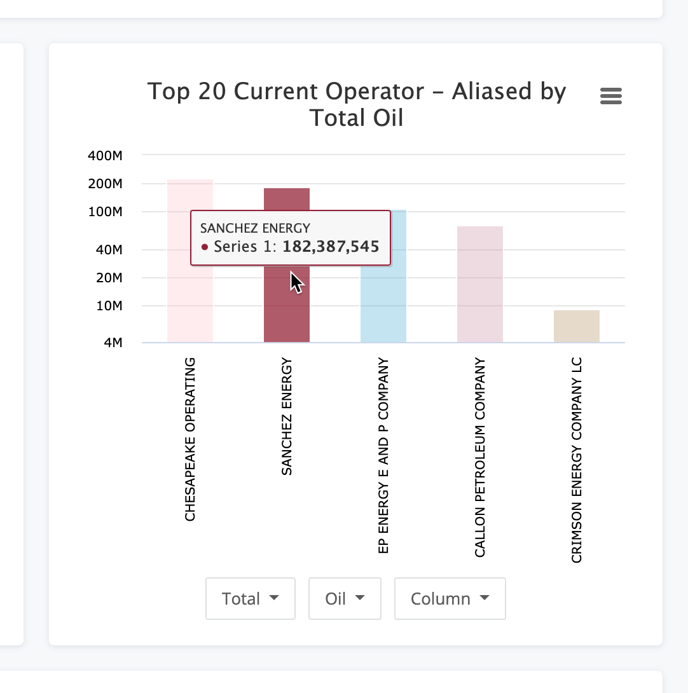
Task: Click the CHESAPEAKE OPERATING axis label
Action: pyautogui.click(x=190, y=439)
